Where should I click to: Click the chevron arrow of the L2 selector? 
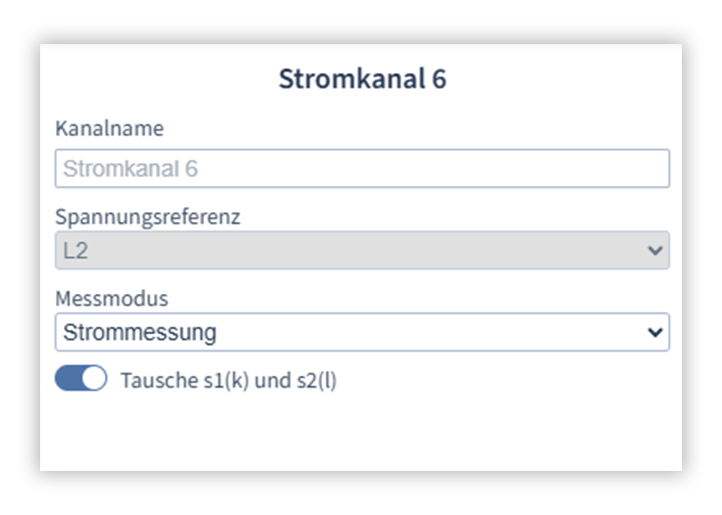click(655, 251)
